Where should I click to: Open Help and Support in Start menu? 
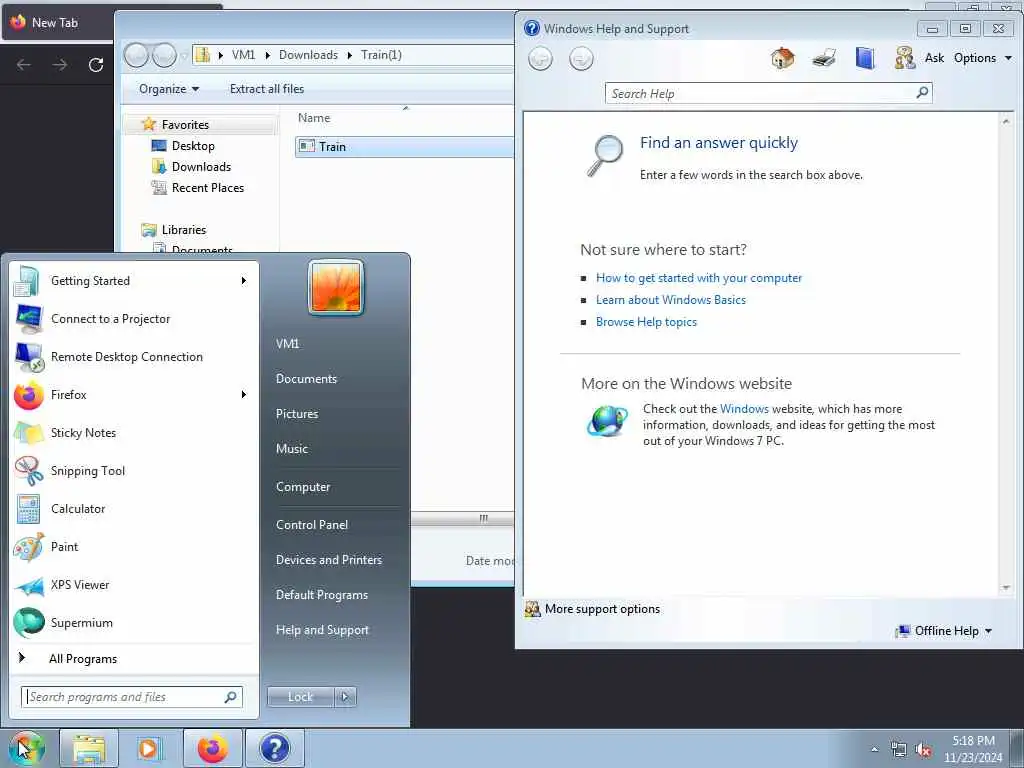pyautogui.click(x=322, y=630)
